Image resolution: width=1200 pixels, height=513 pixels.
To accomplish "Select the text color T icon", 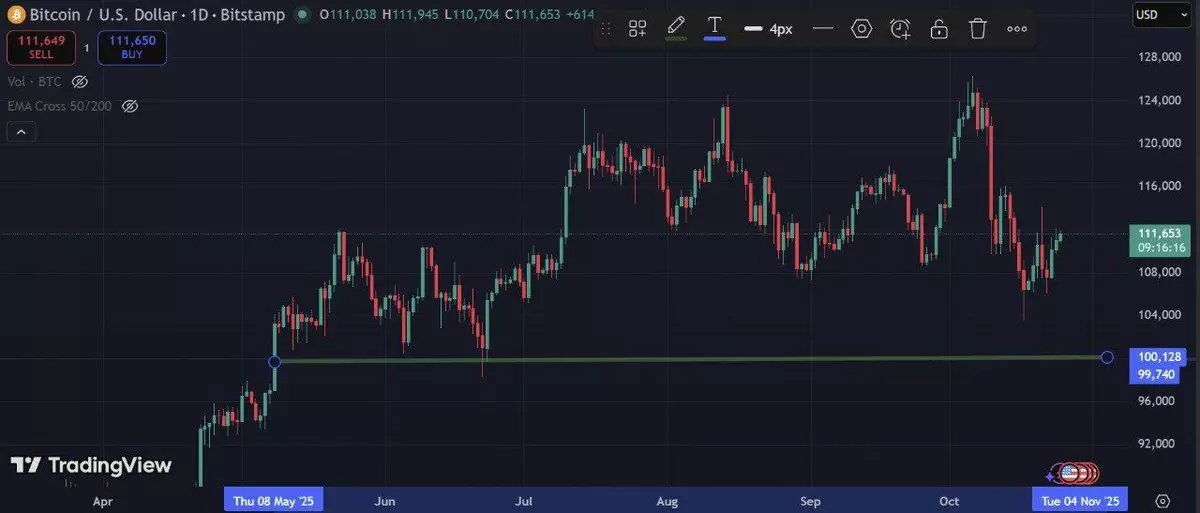I will (714, 27).
